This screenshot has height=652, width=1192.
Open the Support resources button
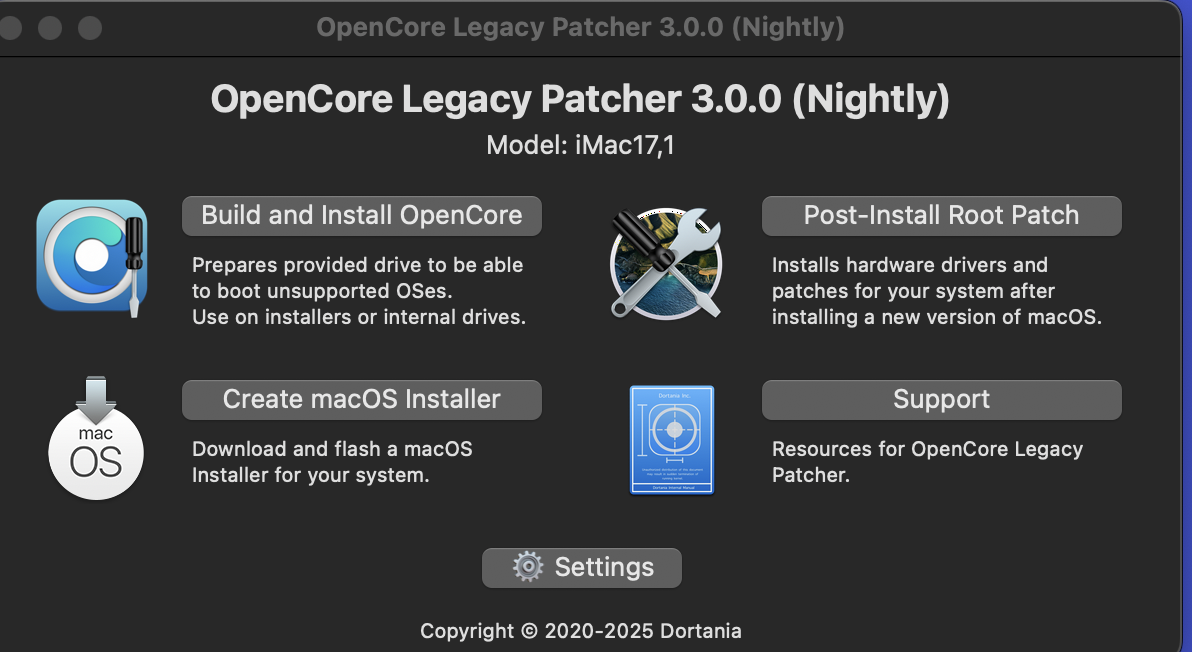click(942, 400)
